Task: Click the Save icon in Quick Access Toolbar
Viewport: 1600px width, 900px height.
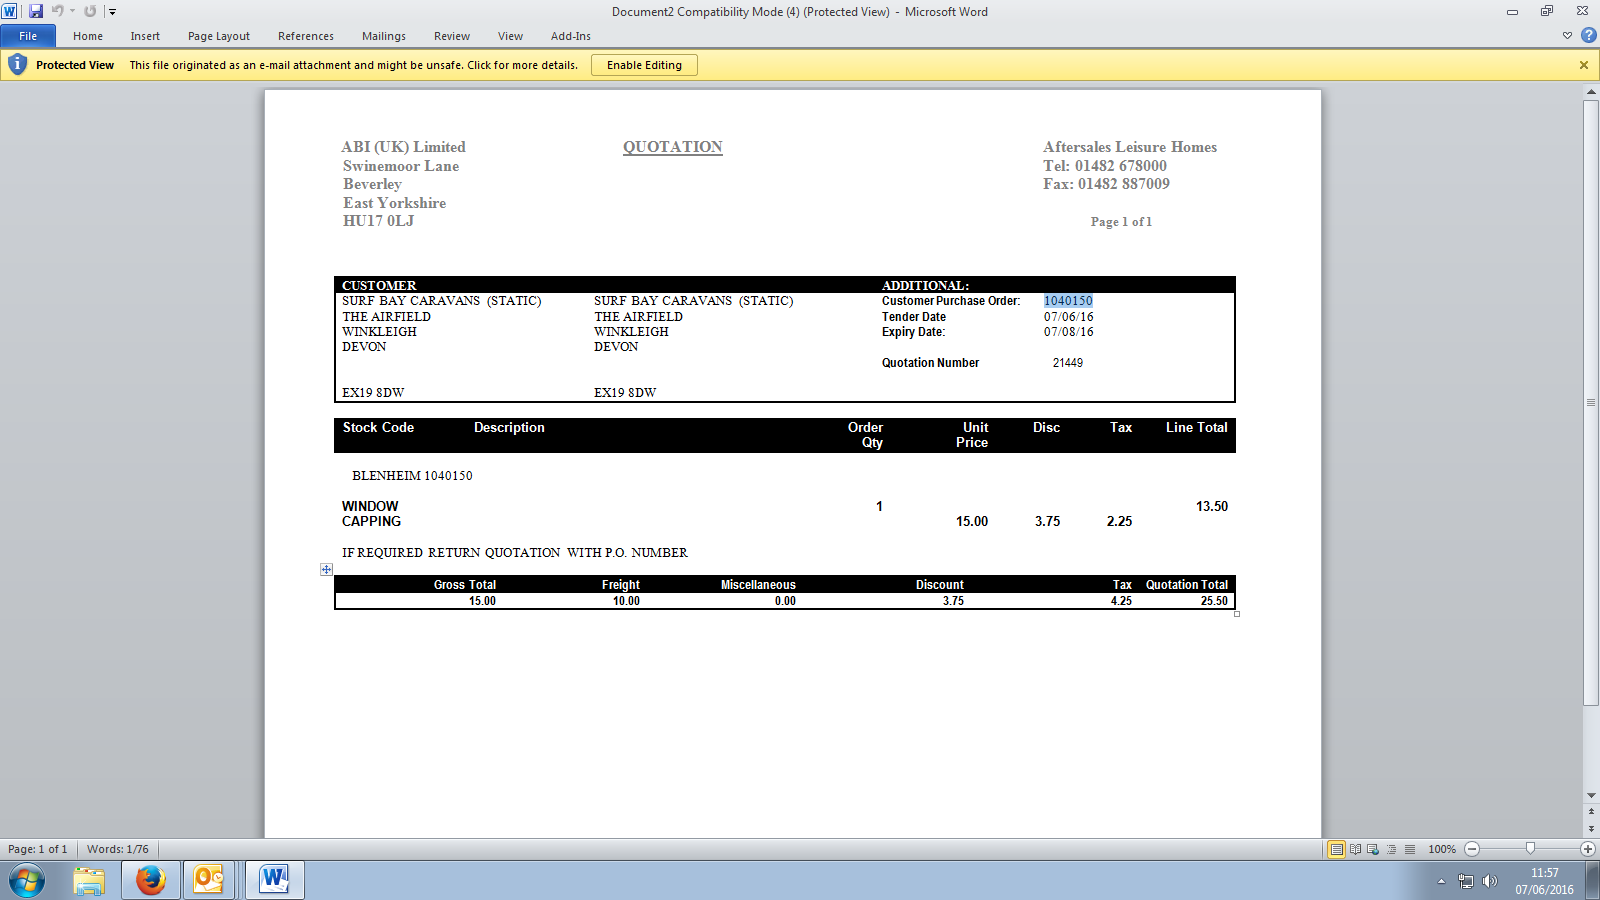Action: click(36, 11)
